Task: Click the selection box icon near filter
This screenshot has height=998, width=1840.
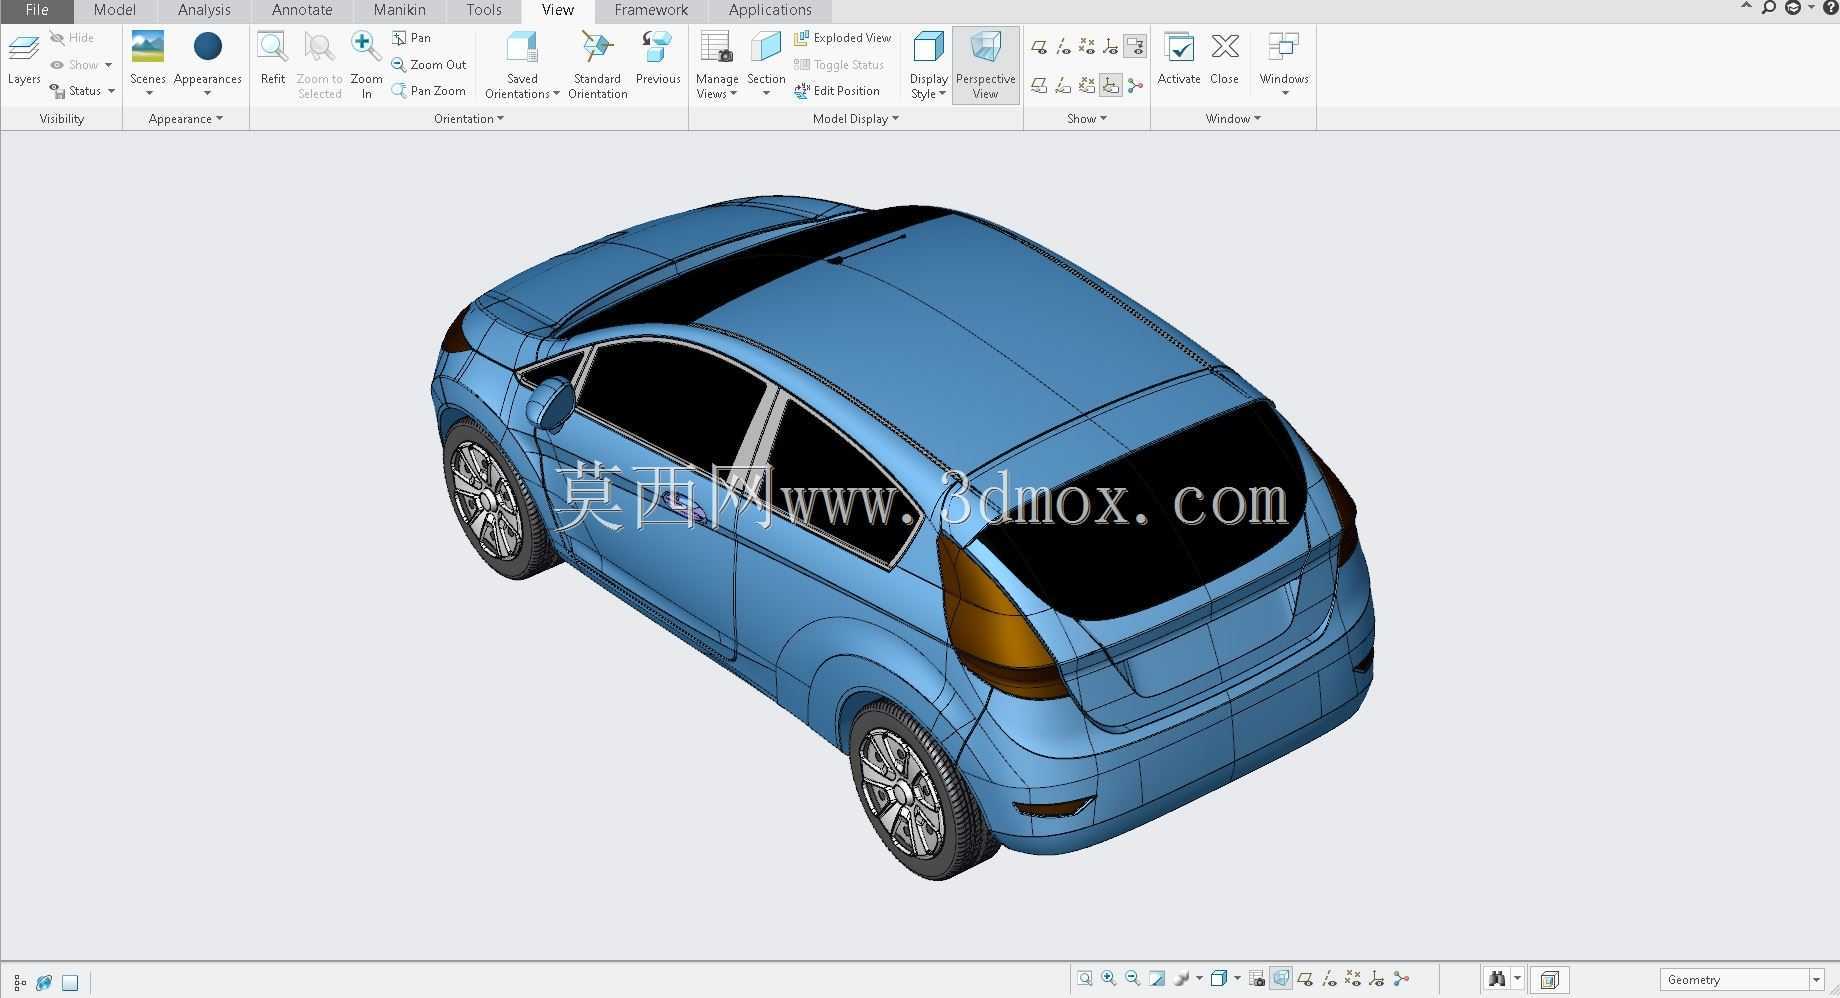Action: point(1549,980)
